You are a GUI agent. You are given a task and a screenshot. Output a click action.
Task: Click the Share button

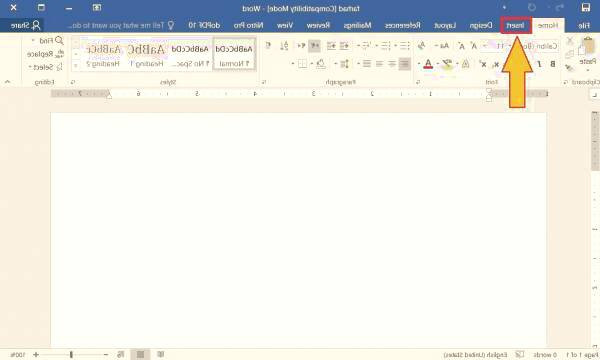(25, 25)
